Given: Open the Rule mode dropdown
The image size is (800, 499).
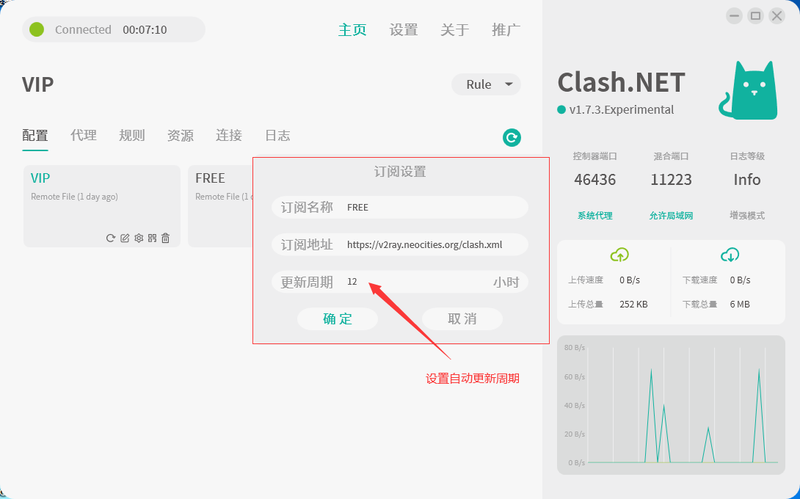Looking at the screenshot, I should (x=486, y=84).
